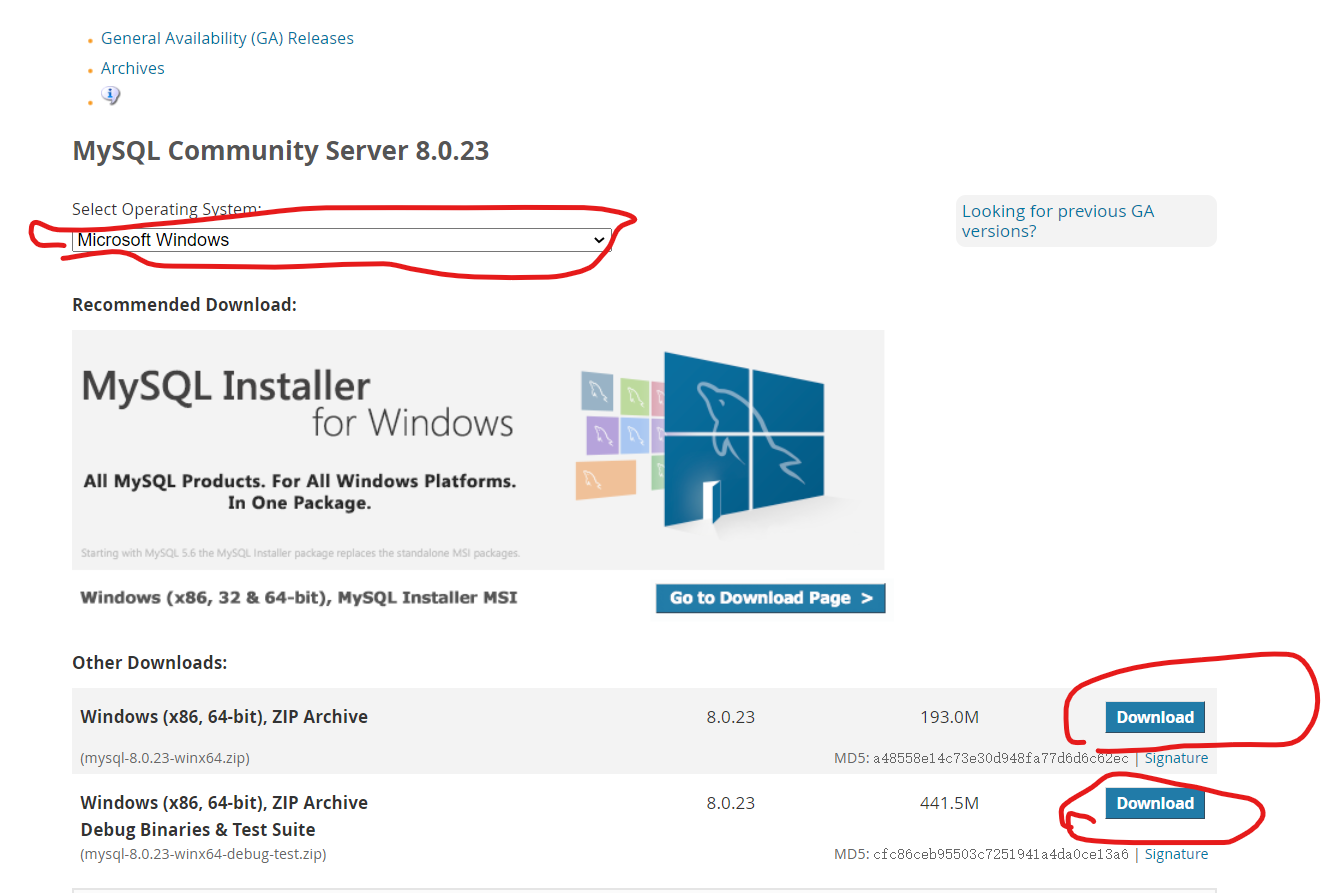Viewport: 1342px width, 893px height.
Task: Open Signature link for winx64-debug-test.zip
Action: (x=1176, y=854)
